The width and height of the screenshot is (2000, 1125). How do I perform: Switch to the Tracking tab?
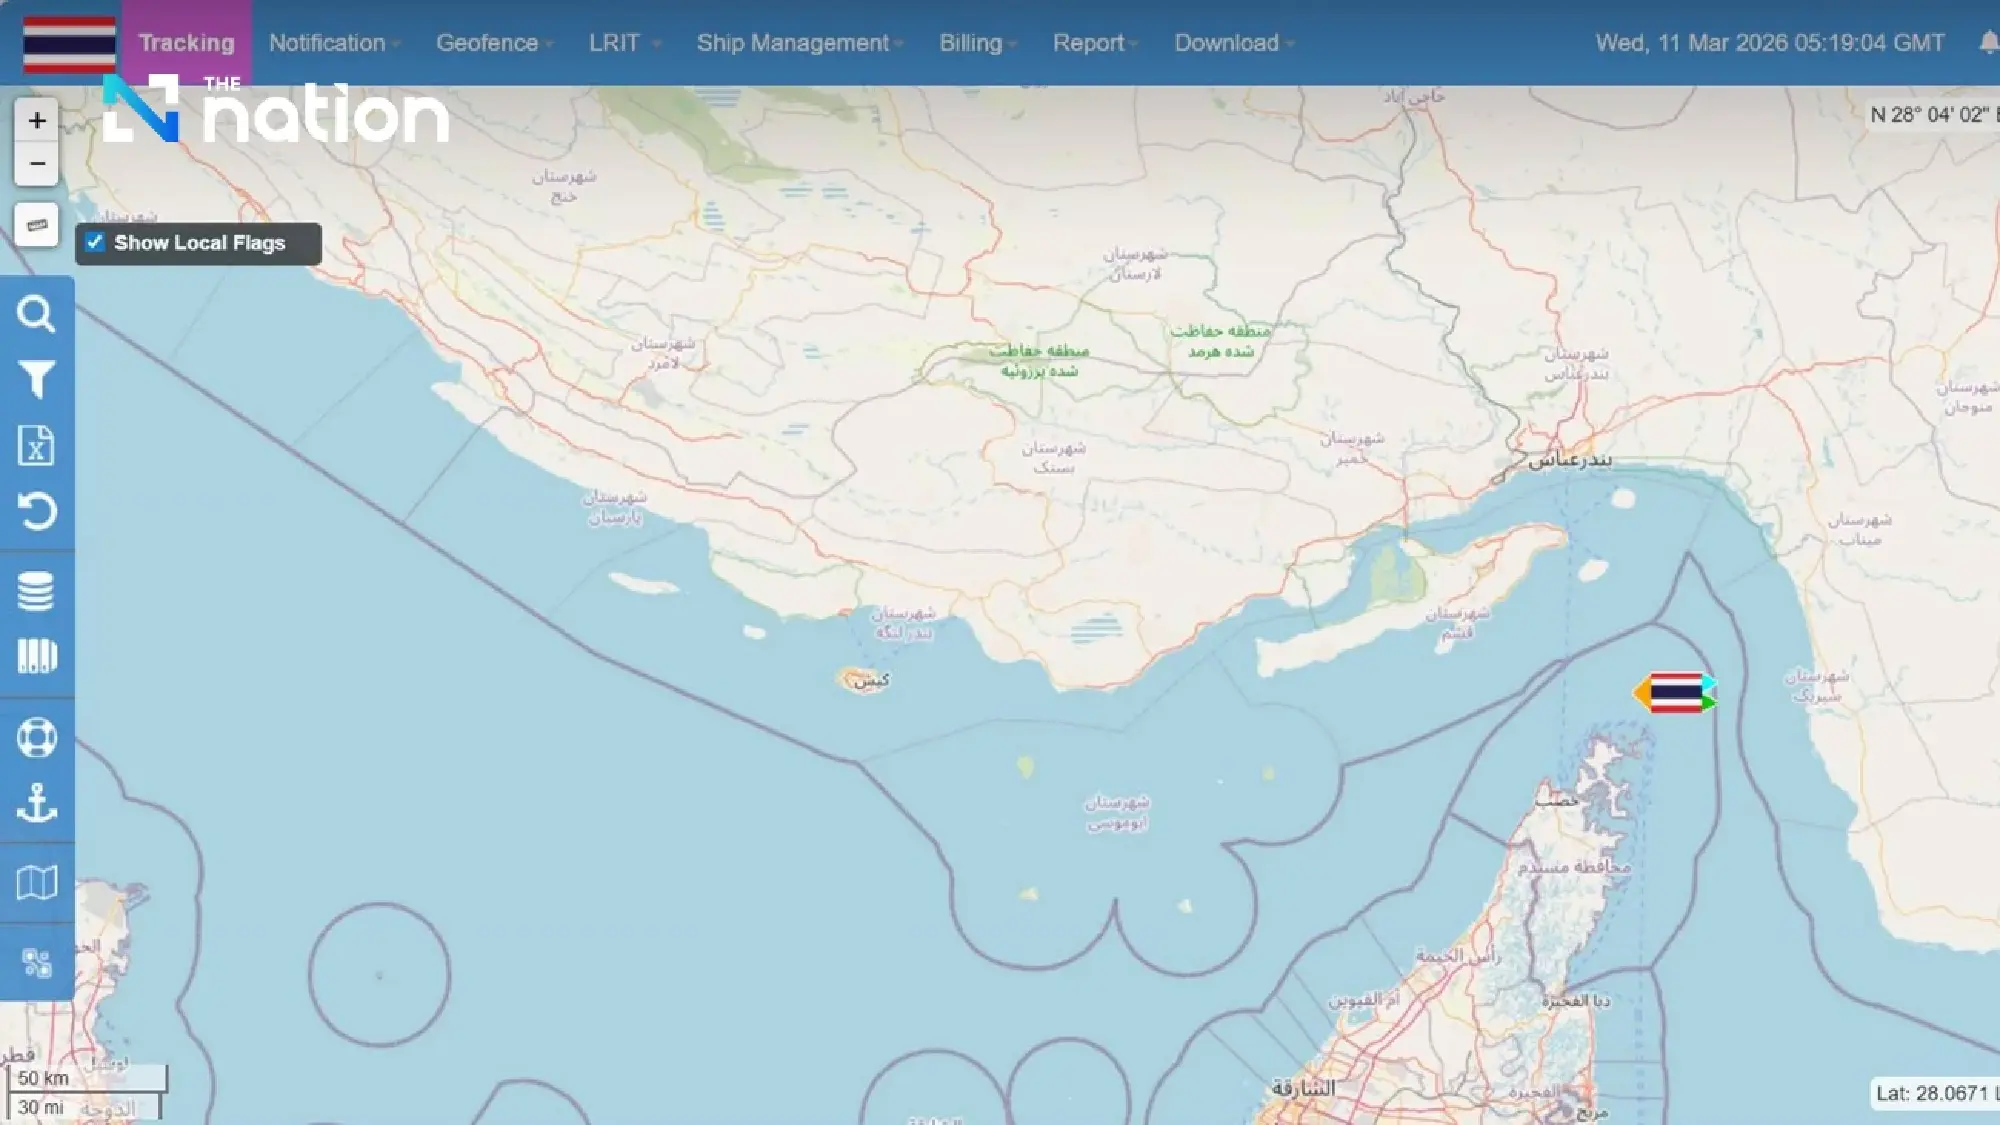[x=186, y=43]
